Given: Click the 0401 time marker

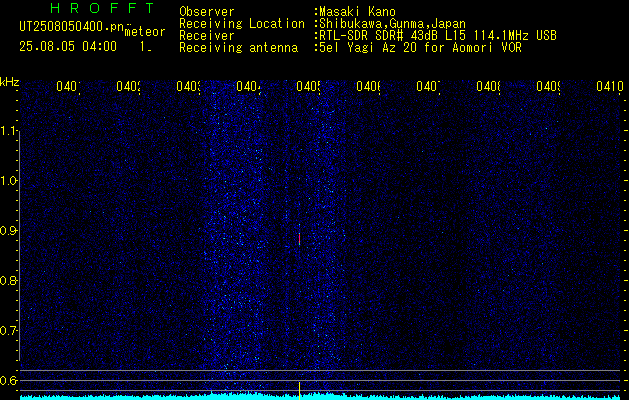Looking at the screenshot, I should (68, 87).
